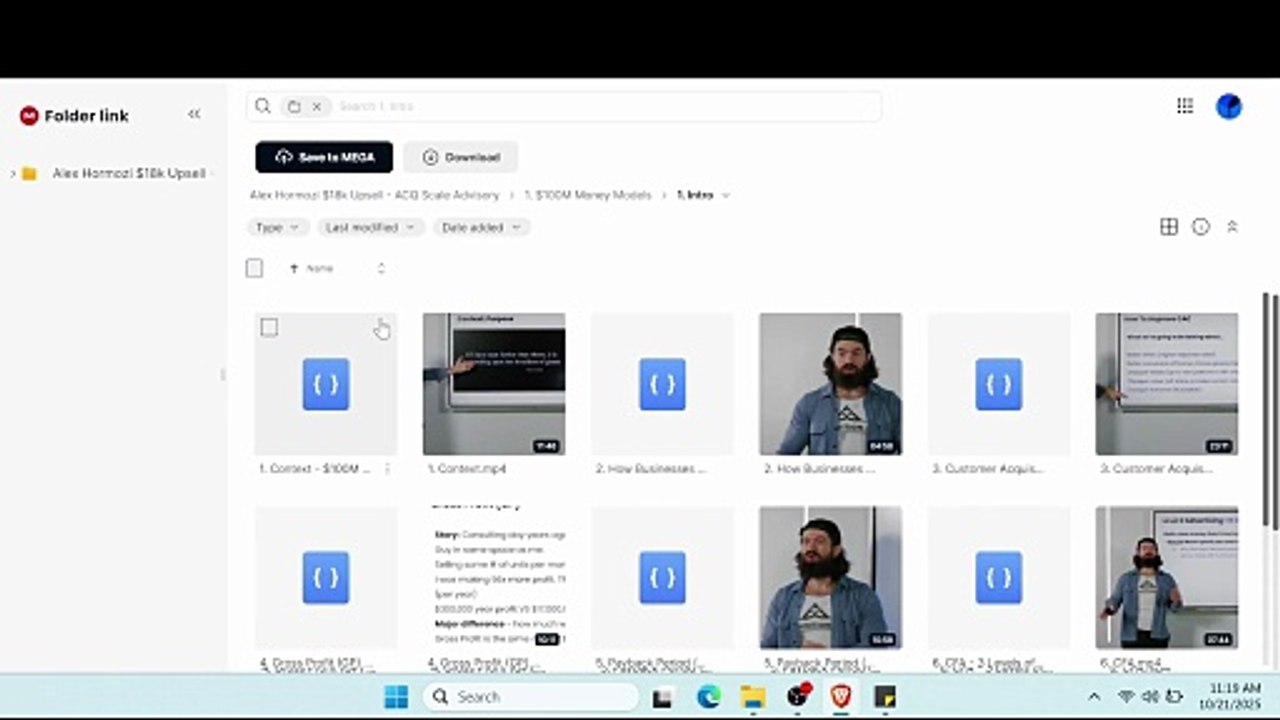The height and width of the screenshot is (720, 1280).
Task: Toggle the select-all checkbox
Action: click(x=254, y=268)
